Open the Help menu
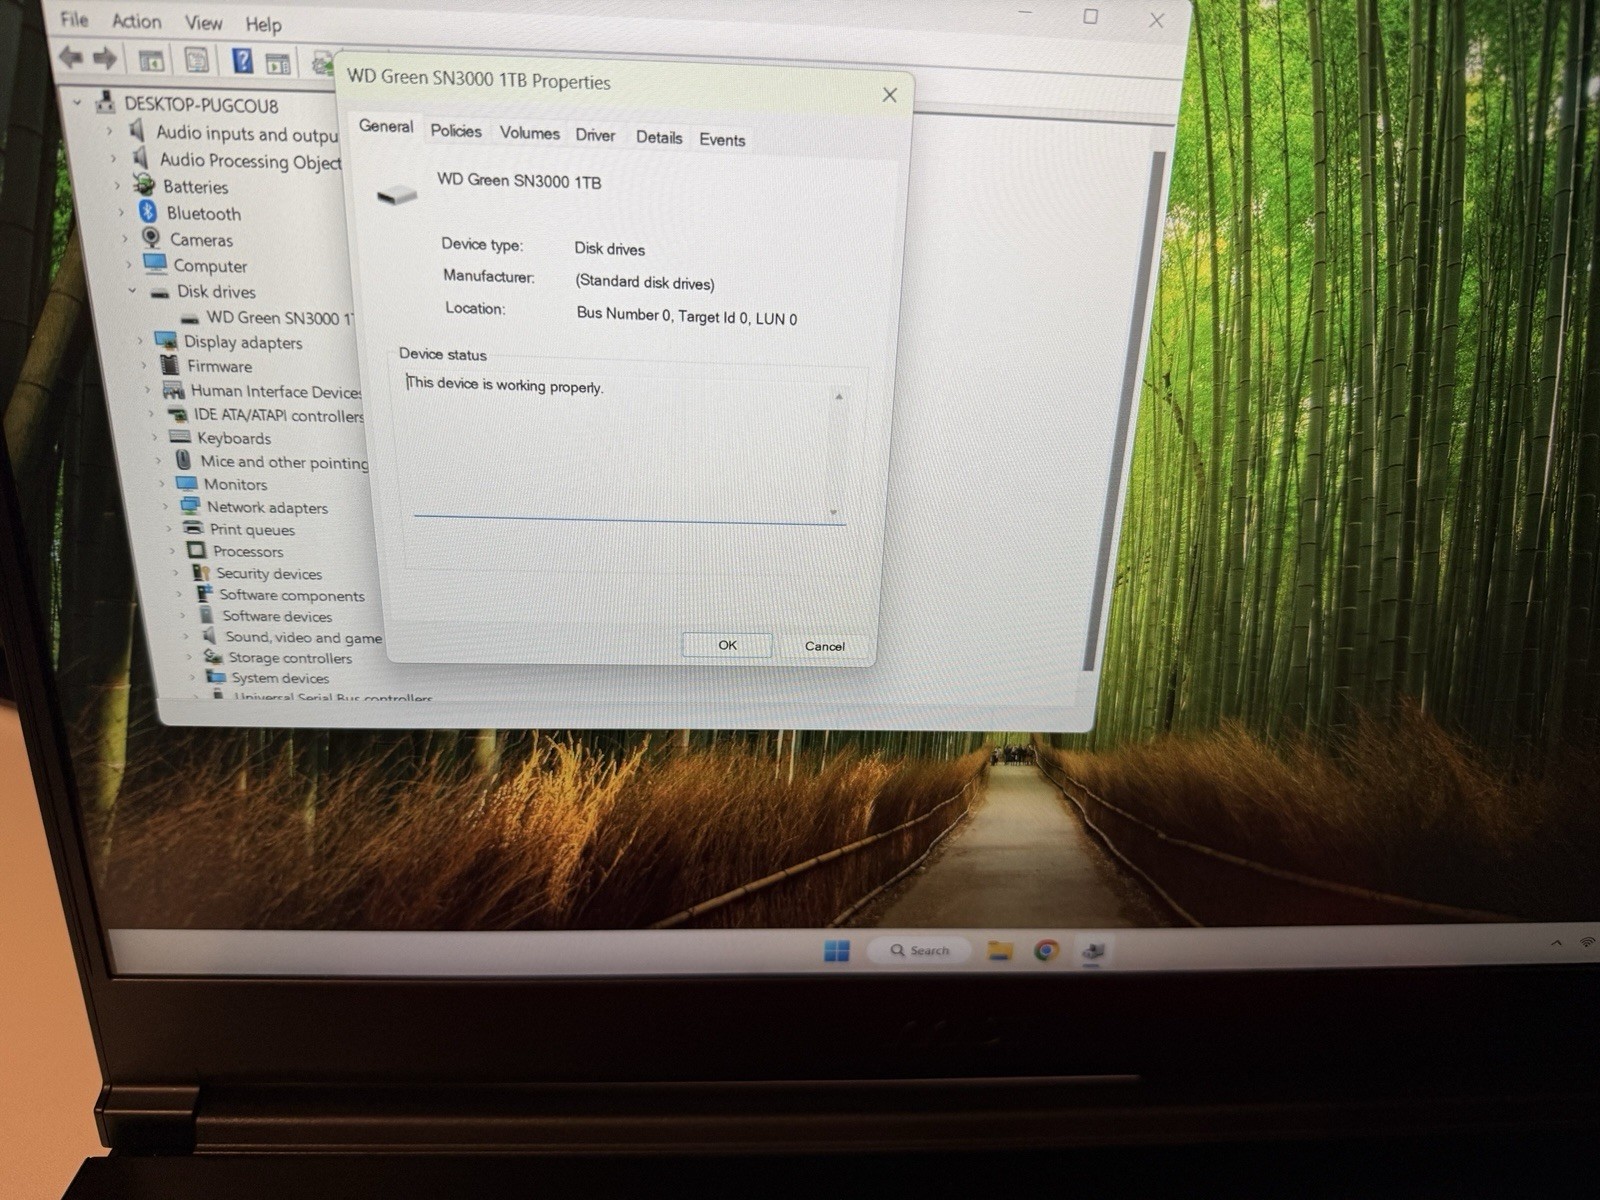1600x1200 pixels. 263,24
